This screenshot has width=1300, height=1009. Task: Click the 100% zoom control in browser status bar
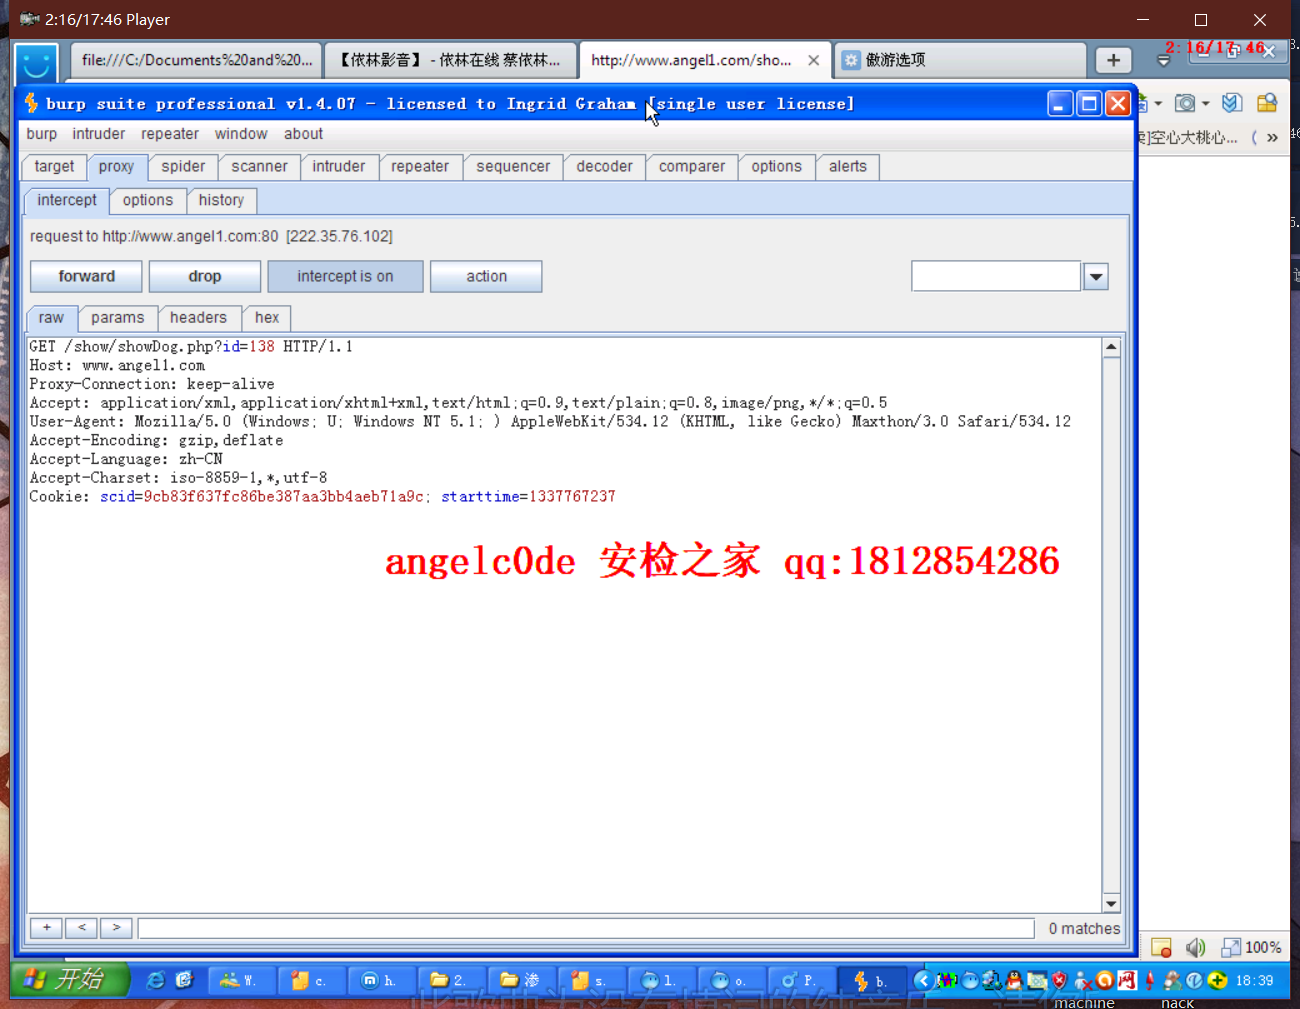(x=1252, y=947)
